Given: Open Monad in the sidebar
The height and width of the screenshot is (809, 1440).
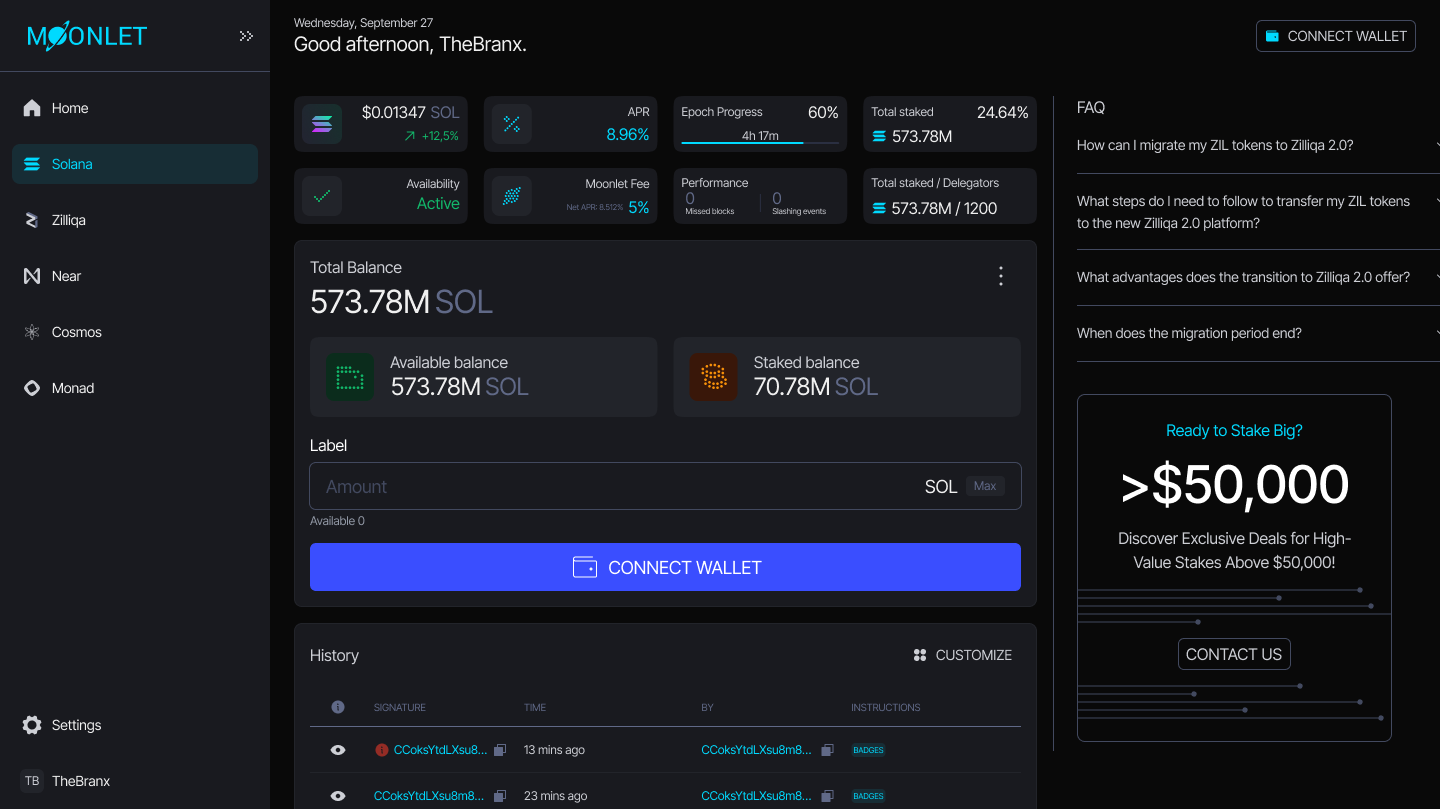Looking at the screenshot, I should pos(135,388).
